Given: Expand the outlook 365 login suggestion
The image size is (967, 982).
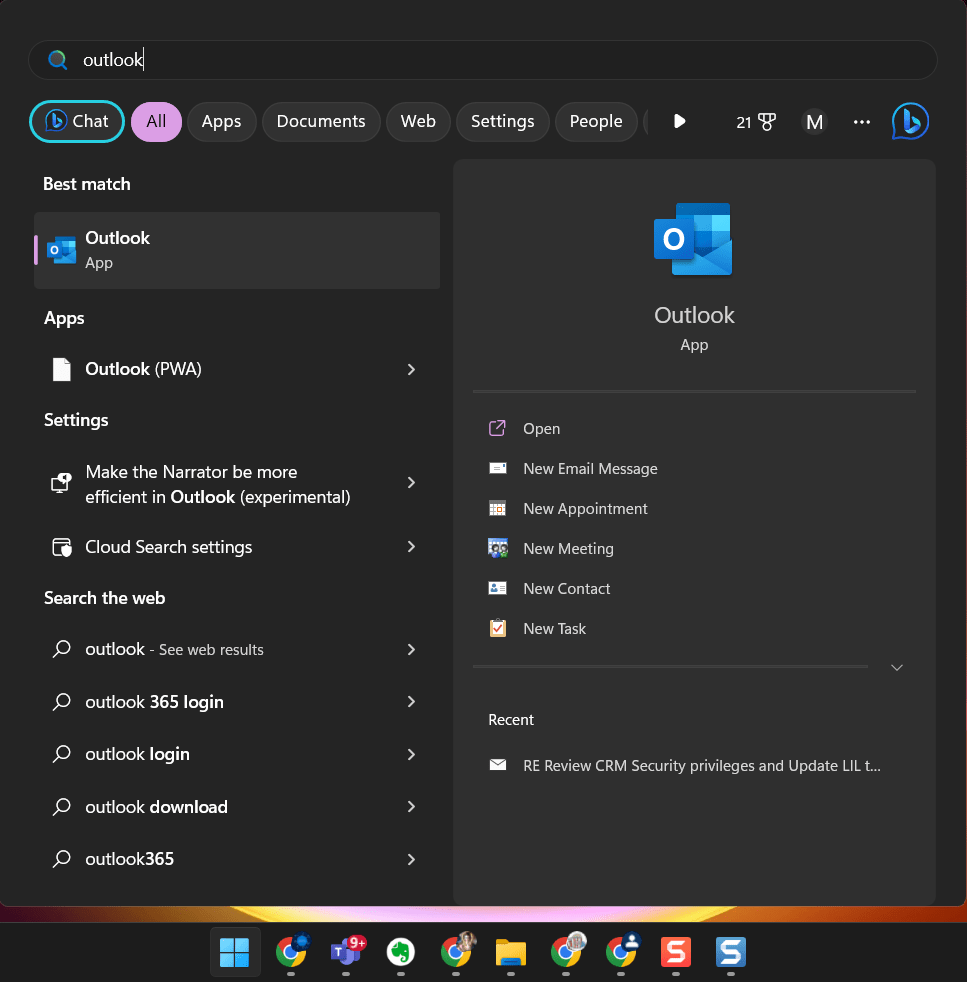Looking at the screenshot, I should pyautogui.click(x=410, y=702).
